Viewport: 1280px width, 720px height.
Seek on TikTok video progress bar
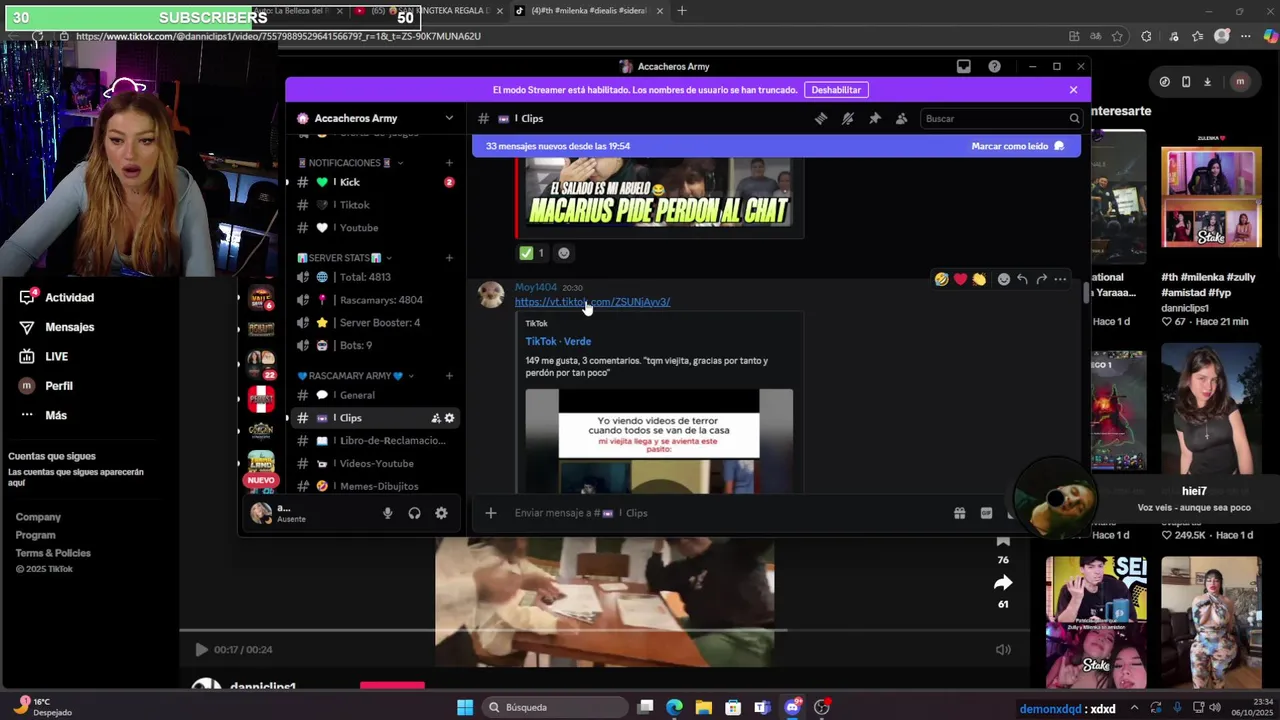pyautogui.click(x=605, y=630)
